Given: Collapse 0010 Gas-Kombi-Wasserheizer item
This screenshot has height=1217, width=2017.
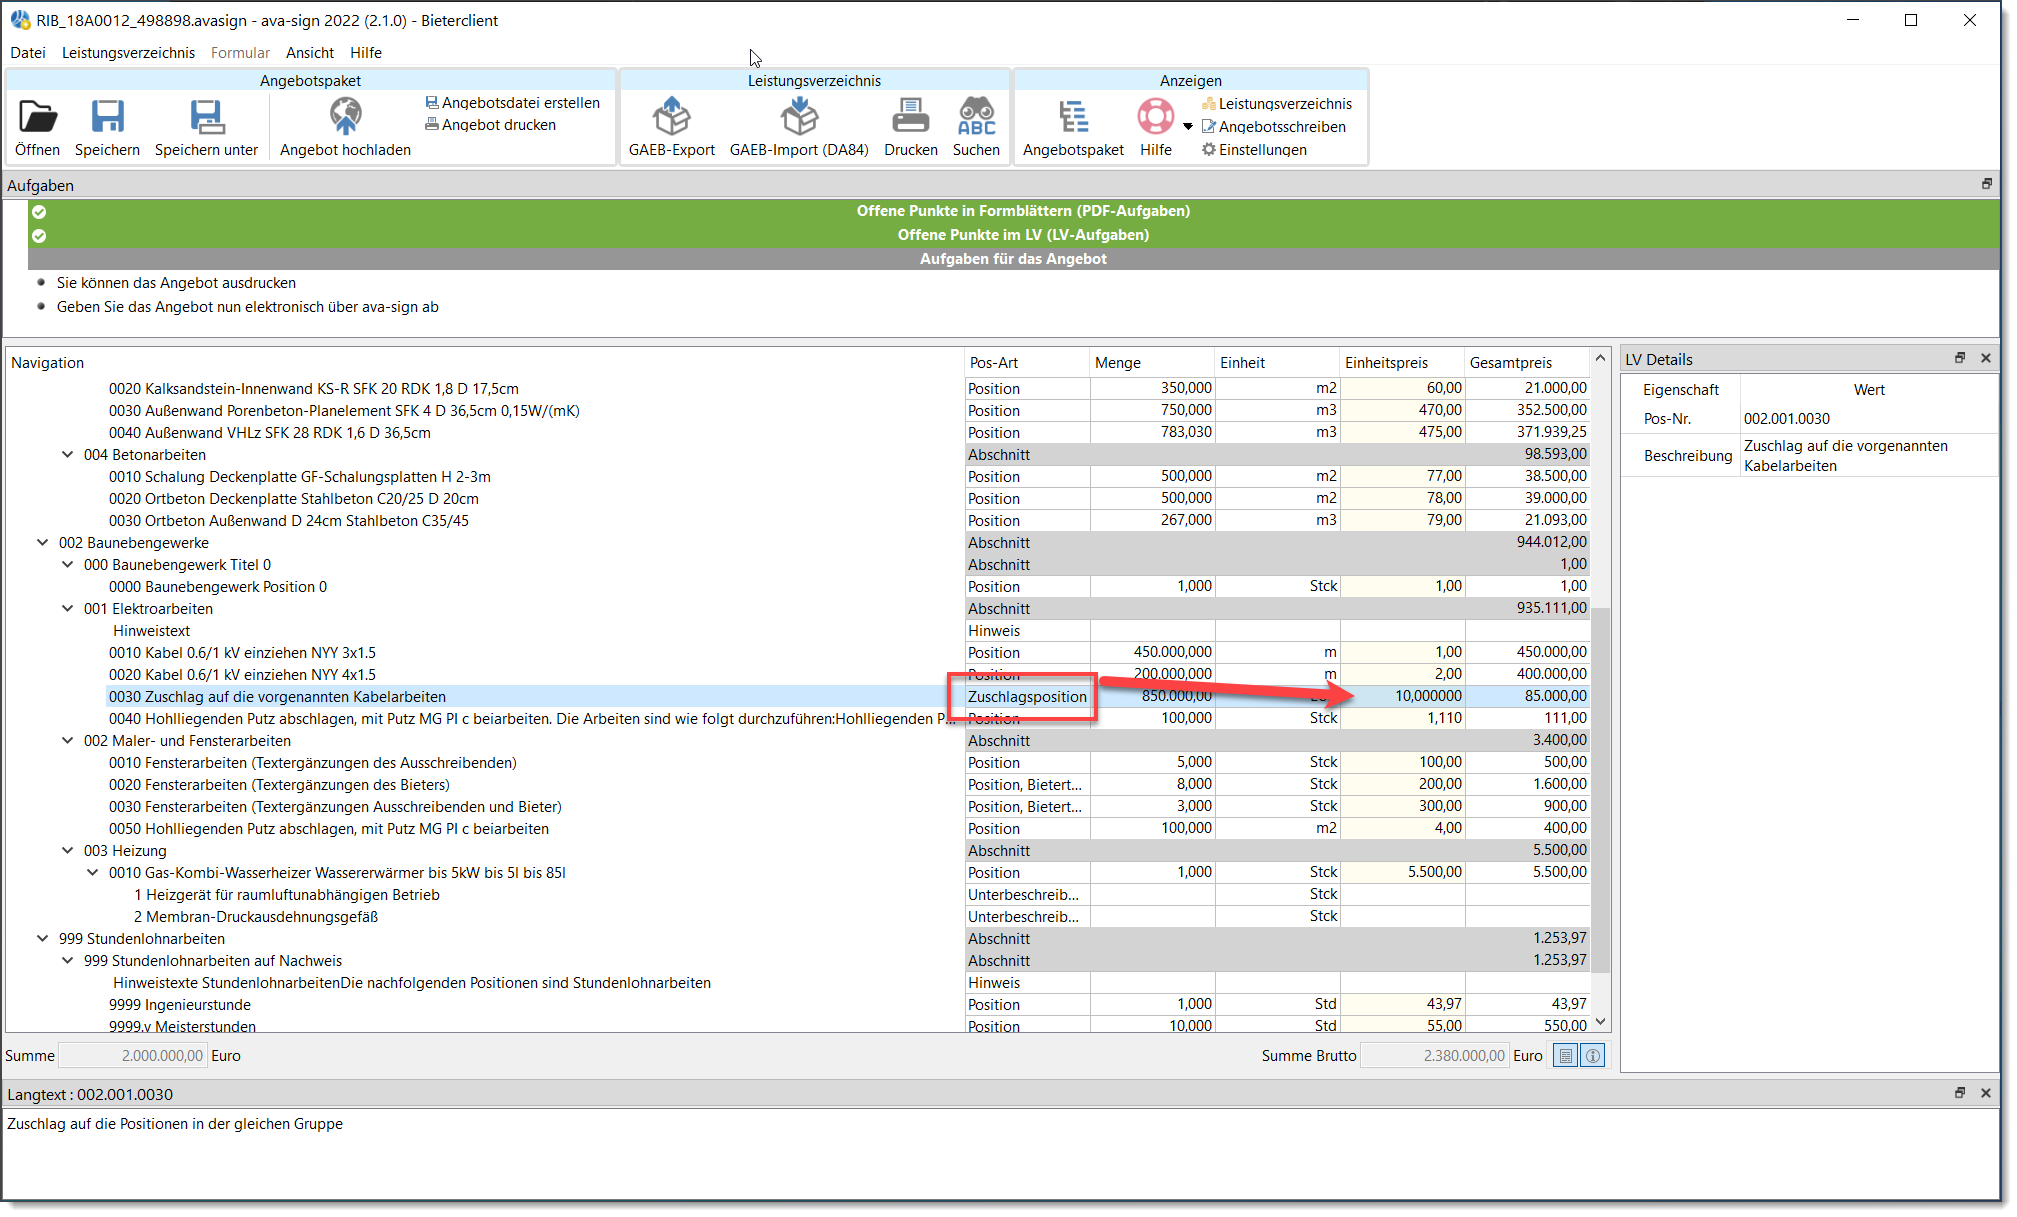Looking at the screenshot, I should coord(92,873).
